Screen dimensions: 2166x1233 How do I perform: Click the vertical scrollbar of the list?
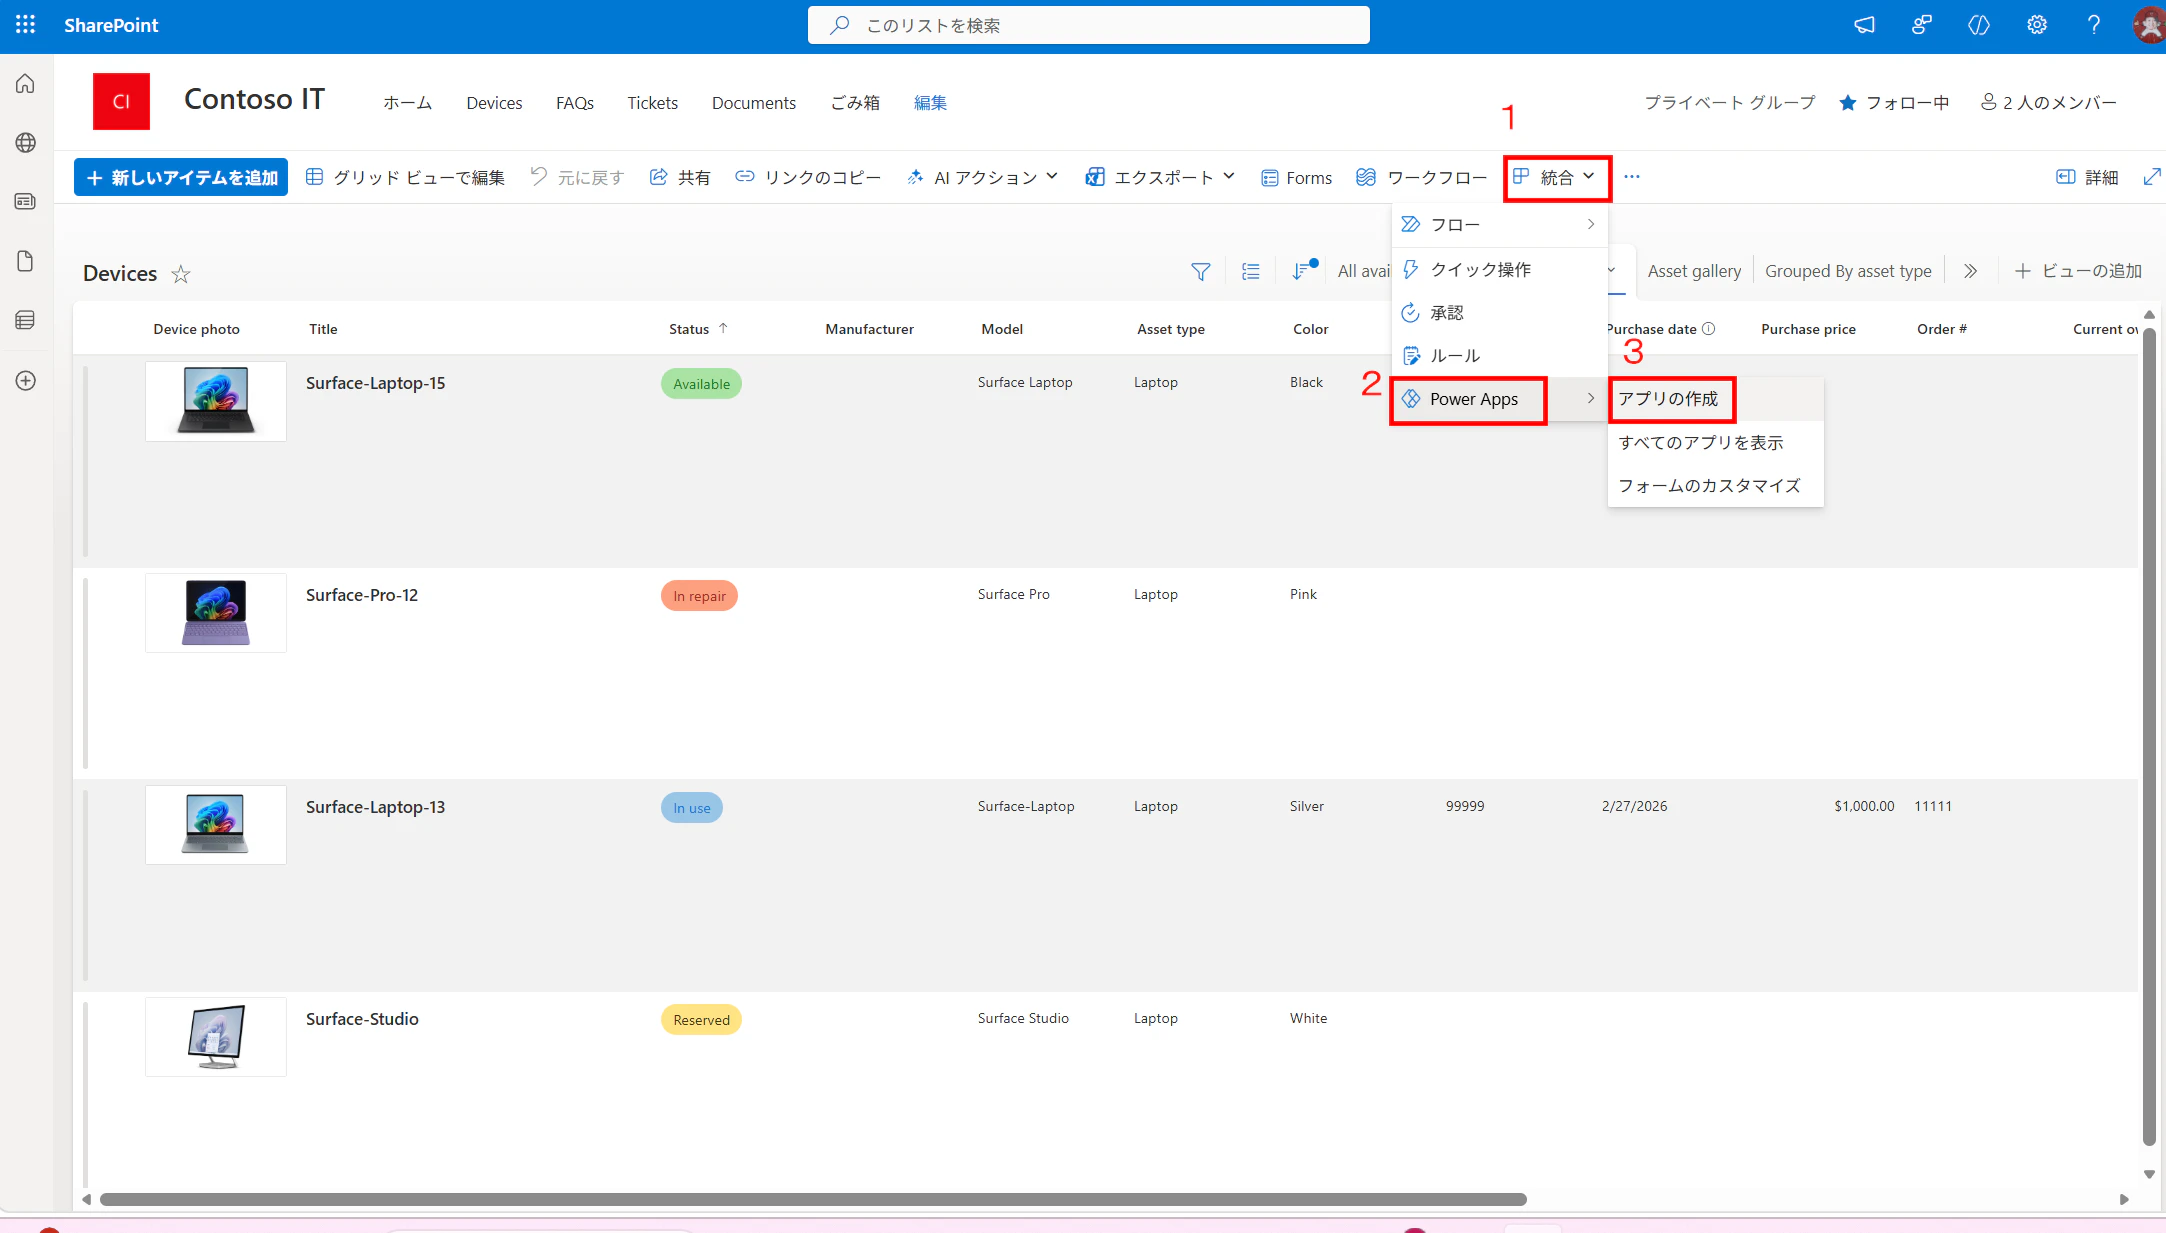point(2148,736)
